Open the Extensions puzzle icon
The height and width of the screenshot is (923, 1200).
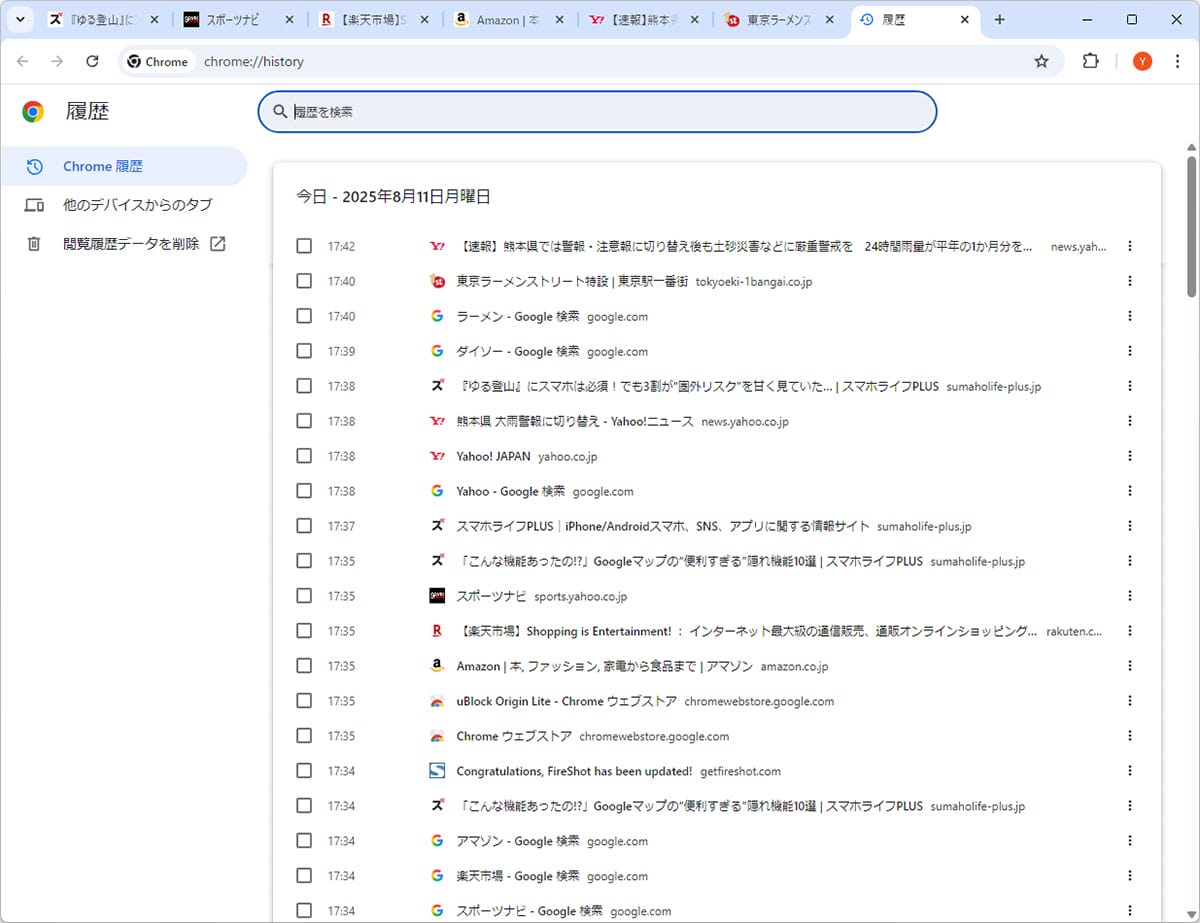click(1091, 61)
